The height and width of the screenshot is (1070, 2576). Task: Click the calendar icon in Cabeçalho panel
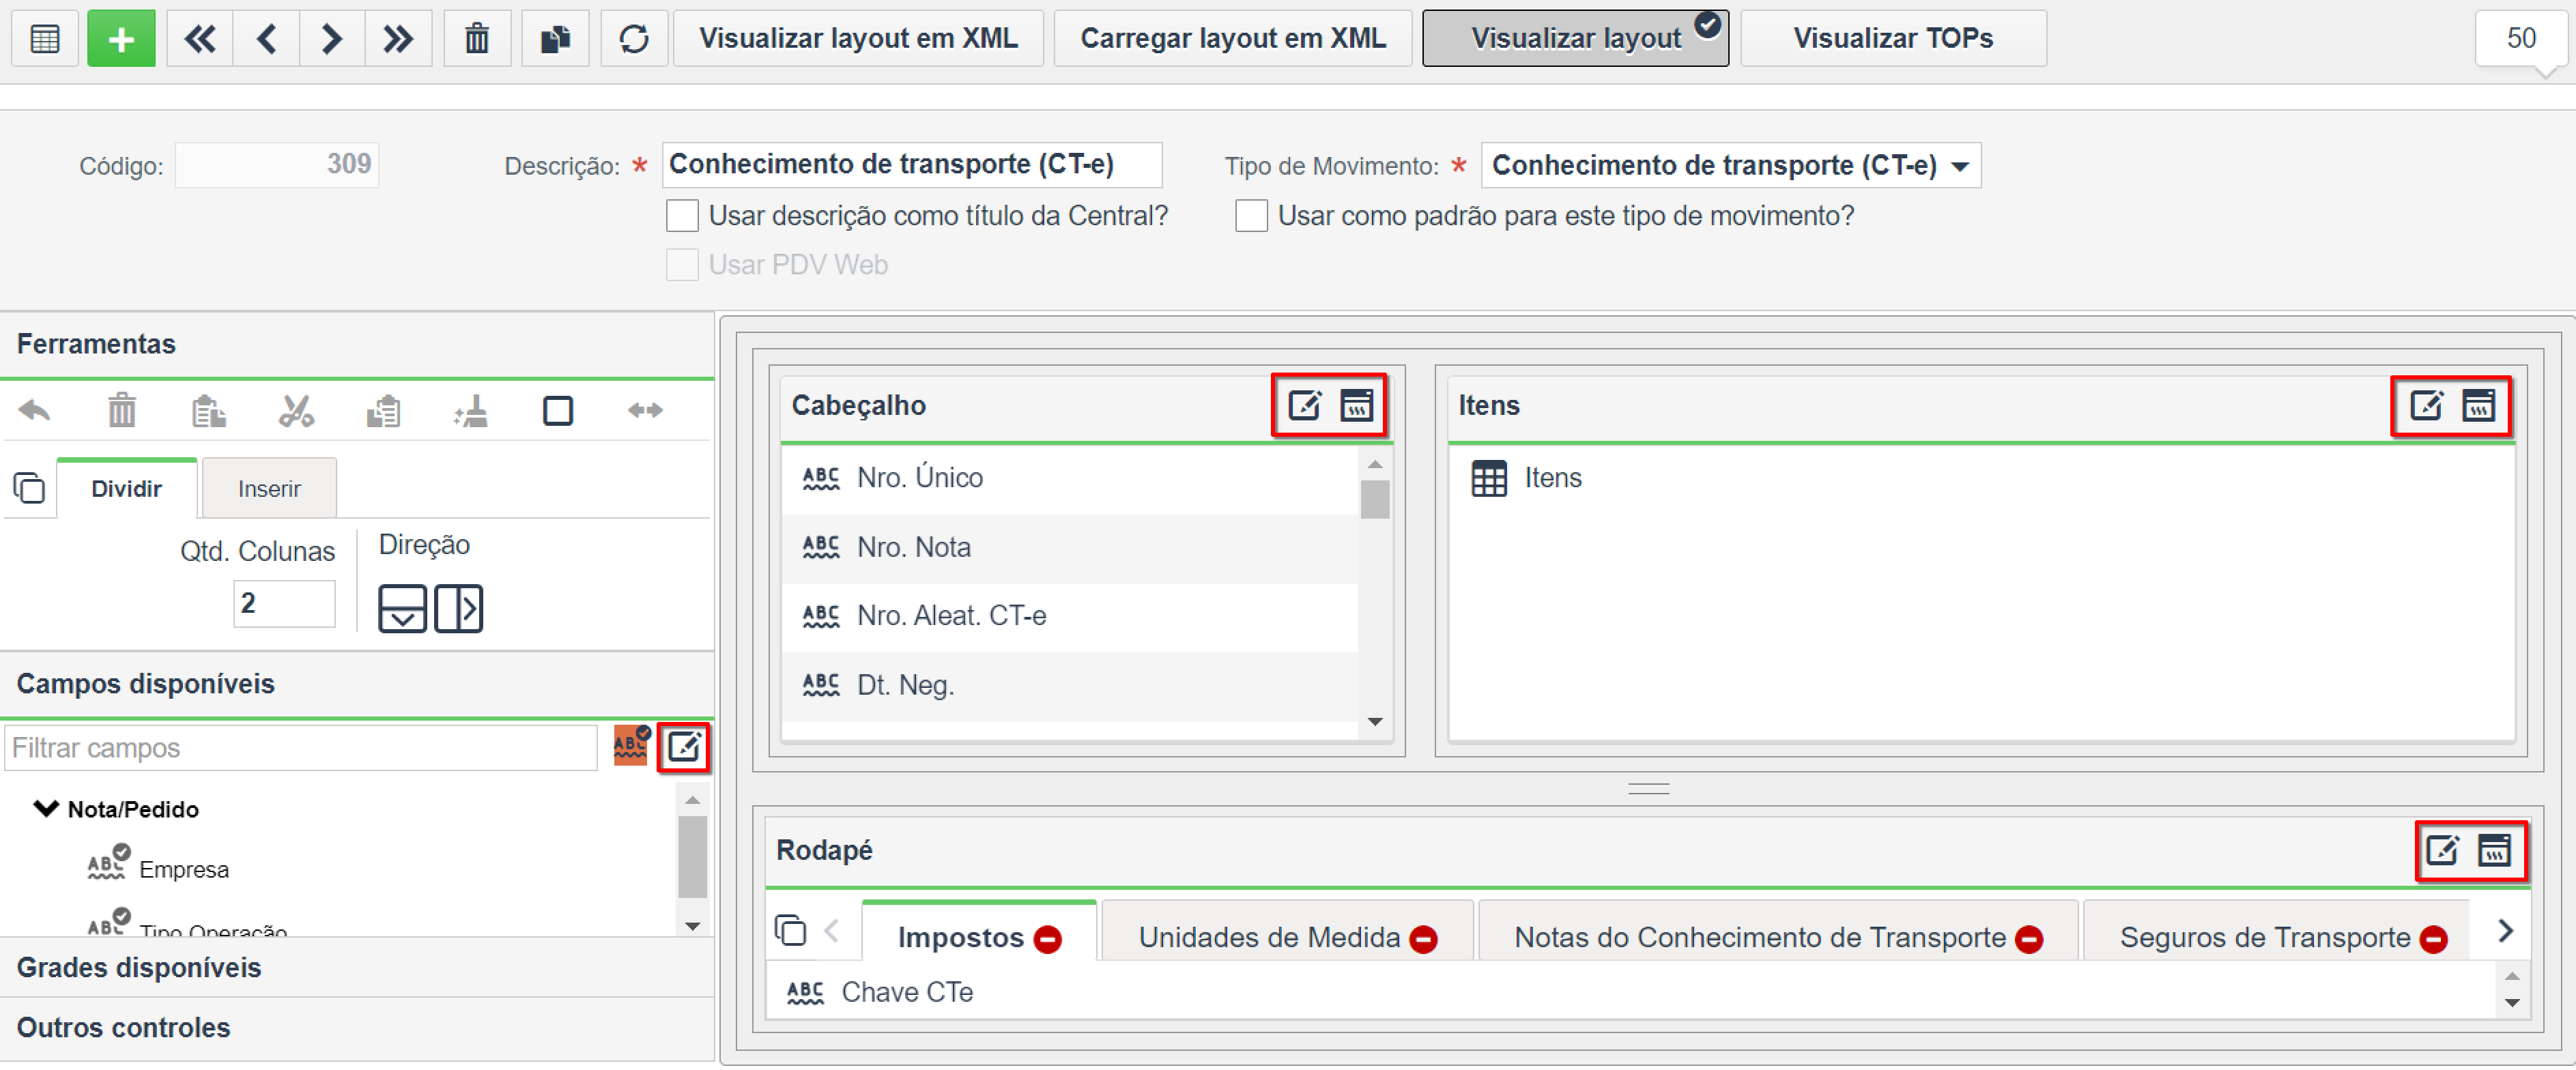pyautogui.click(x=1357, y=405)
